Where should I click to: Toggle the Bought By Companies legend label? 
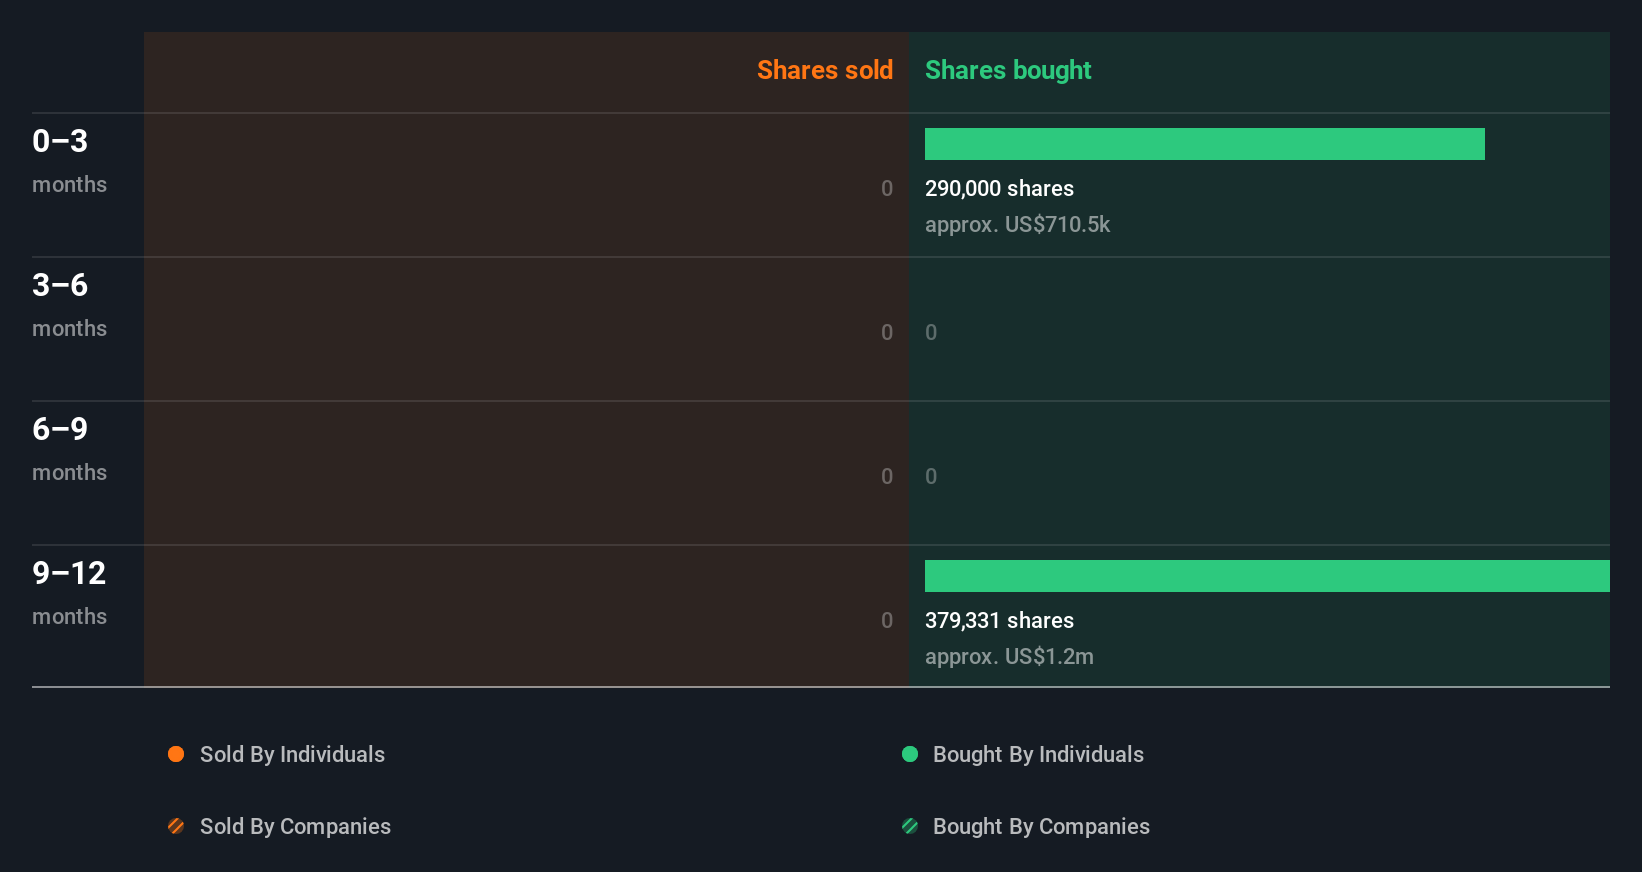1041,826
